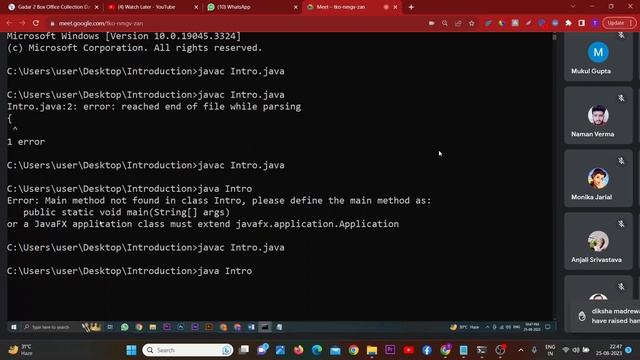Open the zoom magnifier in address bar
Image resolution: width=640 pixels, height=360 pixels.
[x=445, y=23]
